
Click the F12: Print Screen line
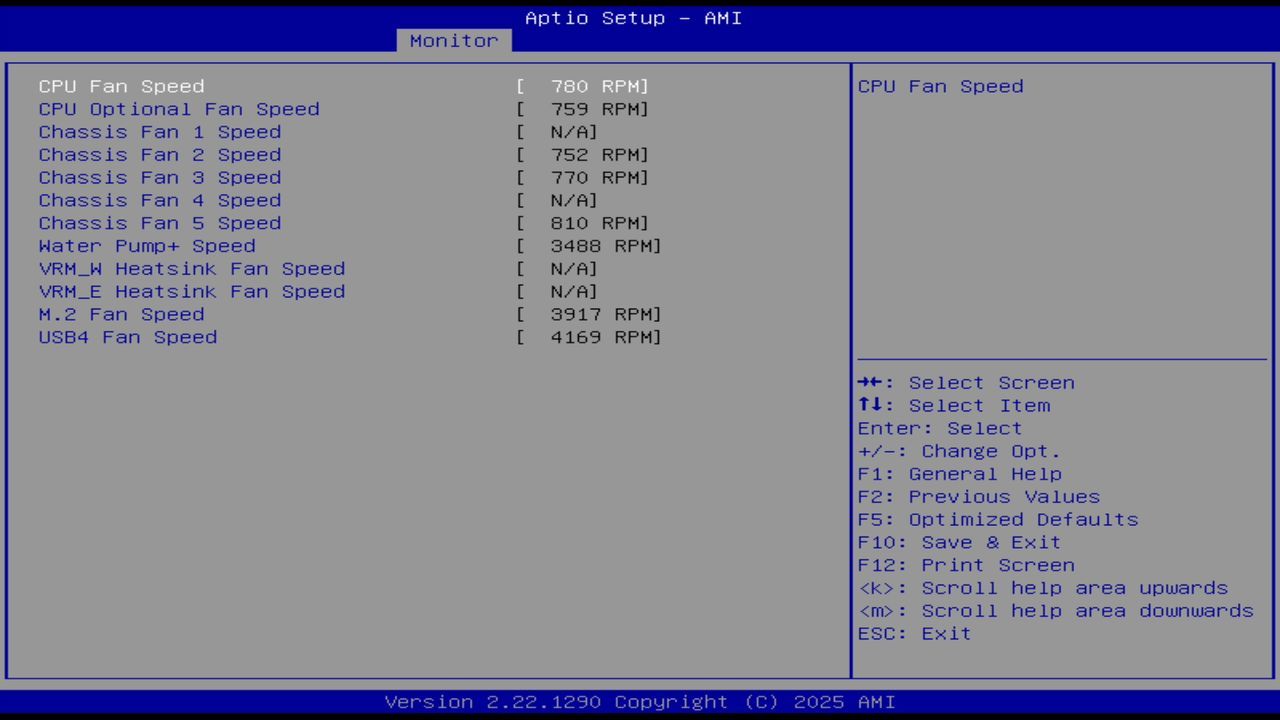click(966, 566)
